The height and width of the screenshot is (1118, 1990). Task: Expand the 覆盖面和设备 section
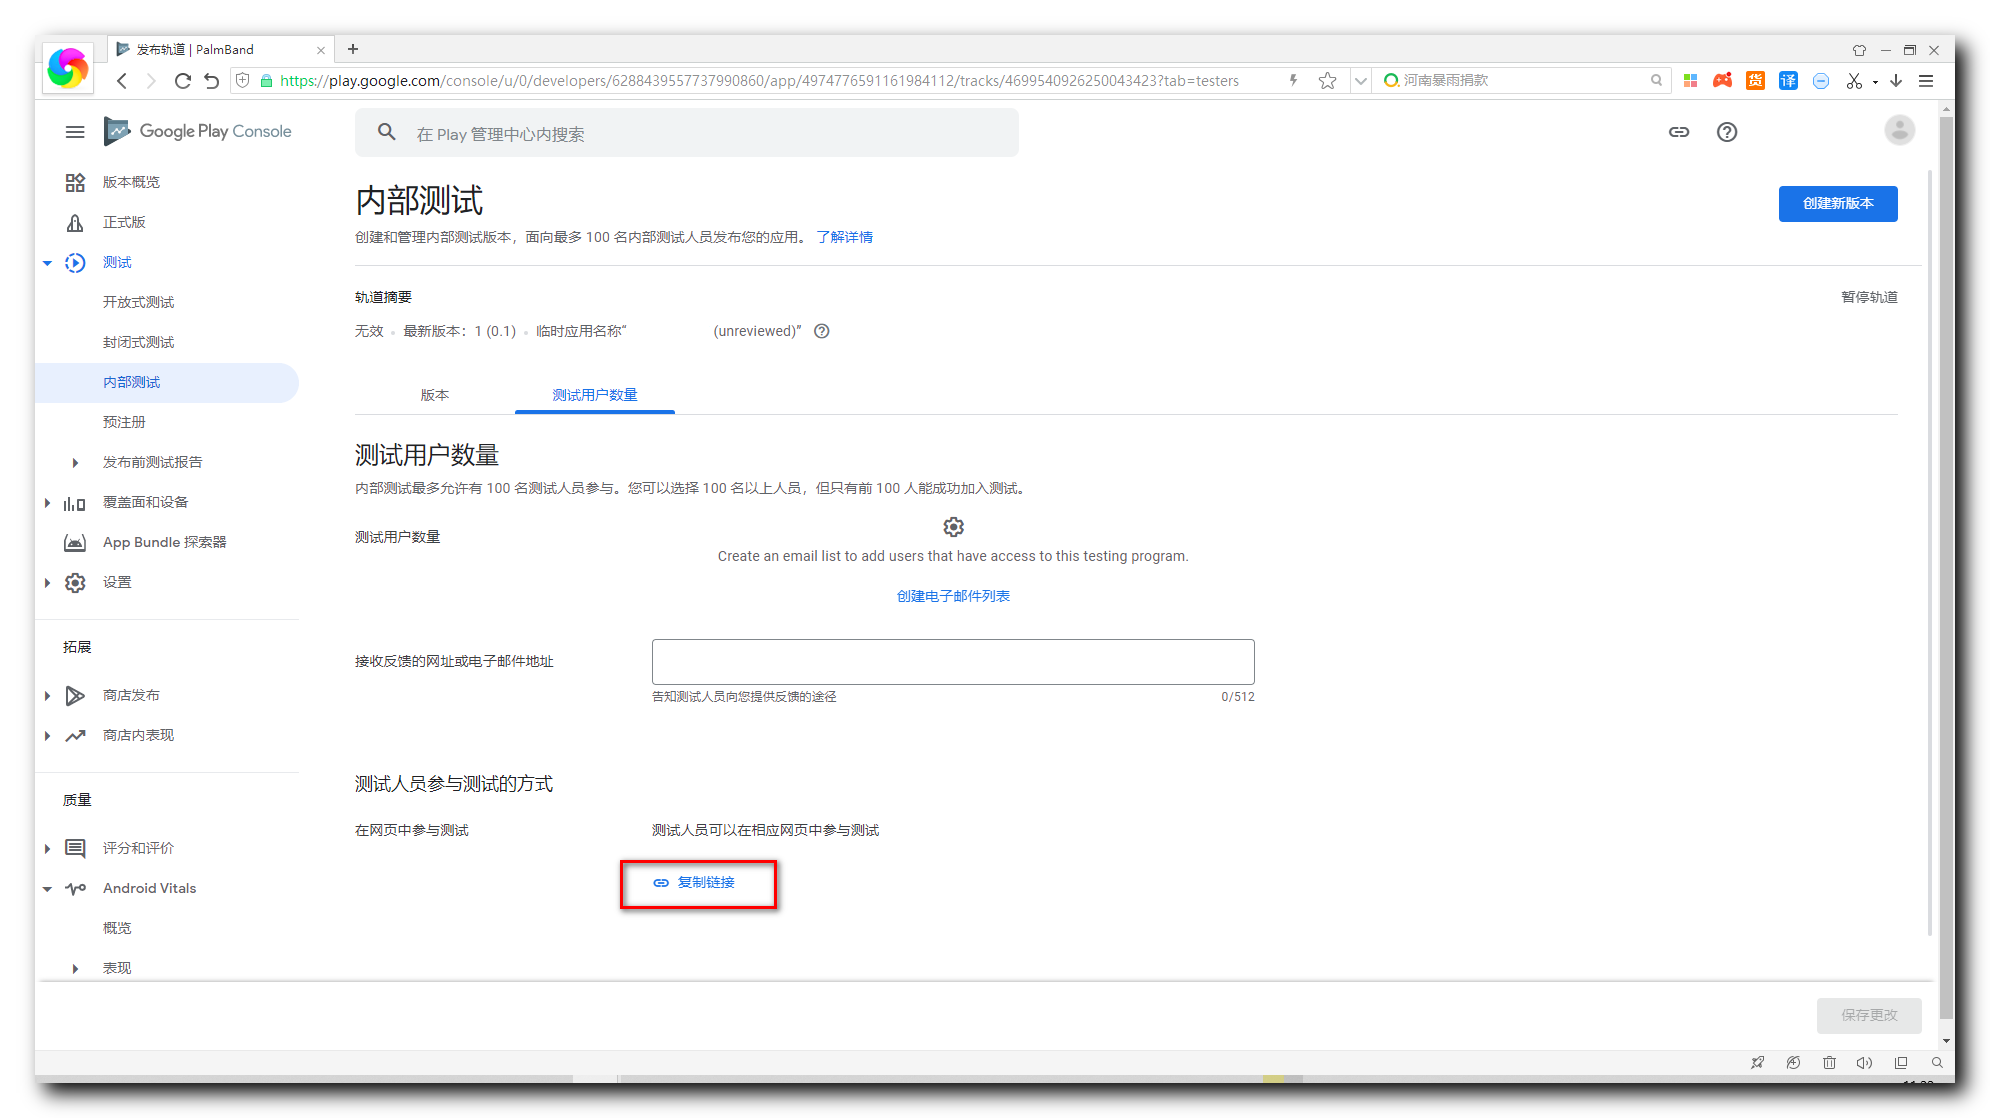tap(47, 503)
